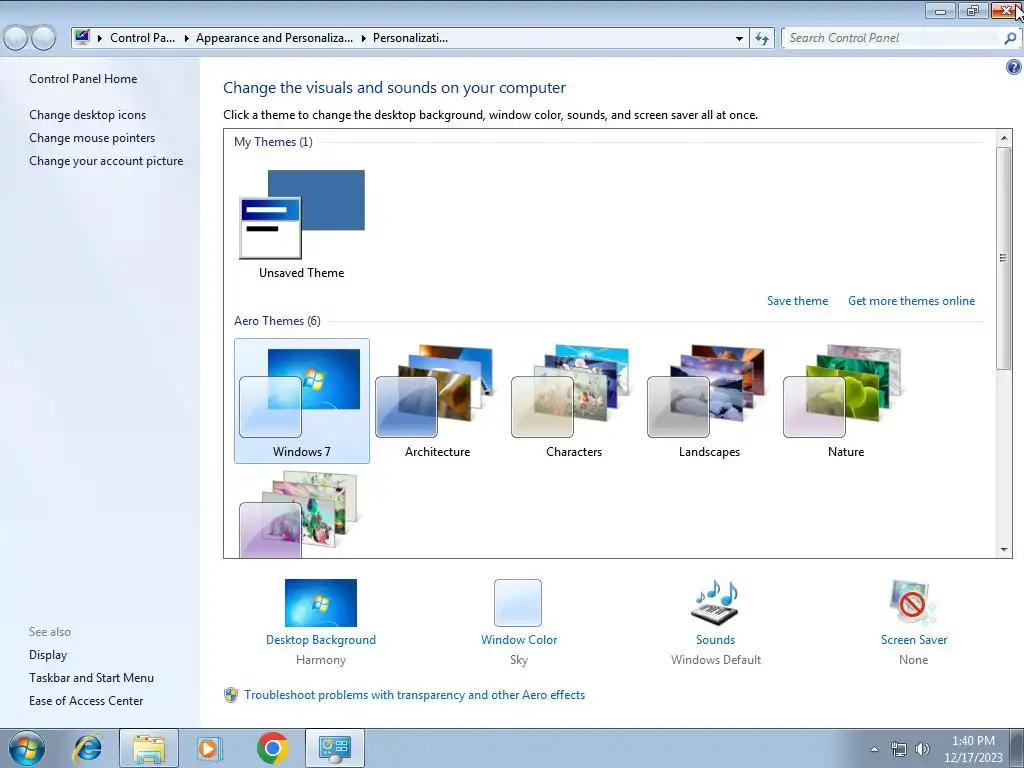The height and width of the screenshot is (768, 1024).
Task: Select the partially visible Scenes theme thumbnail
Action: tap(300, 515)
